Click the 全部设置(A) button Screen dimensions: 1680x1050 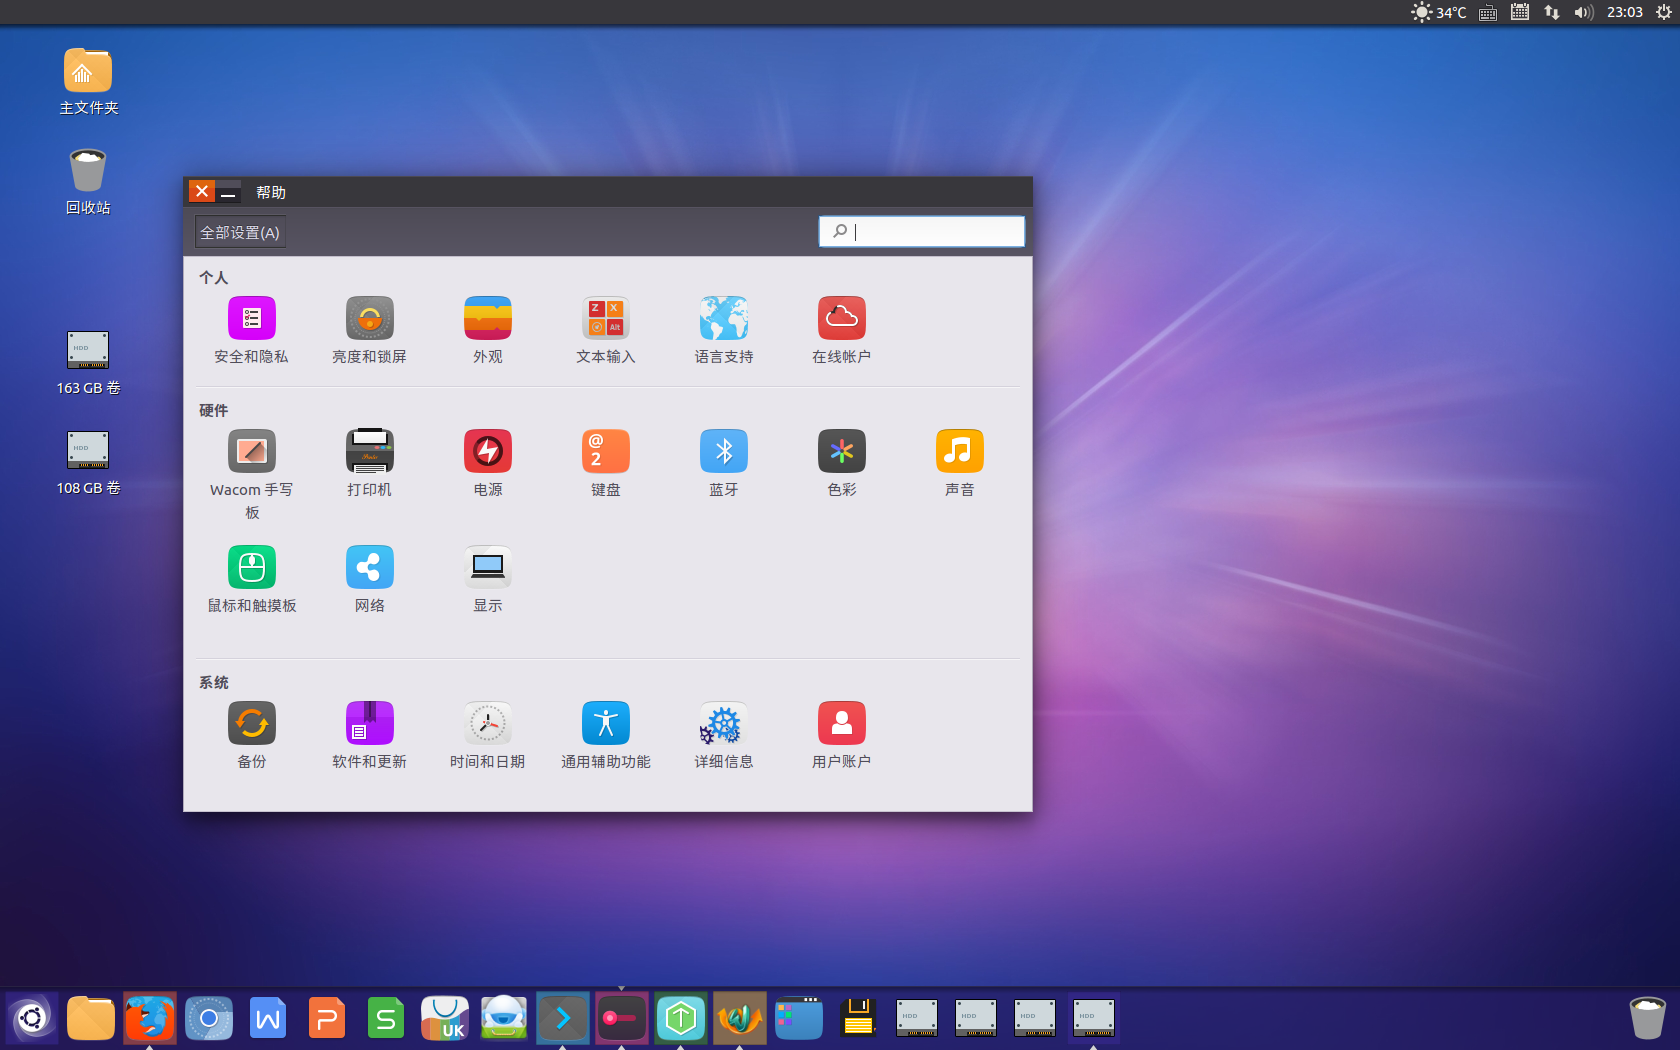click(240, 232)
